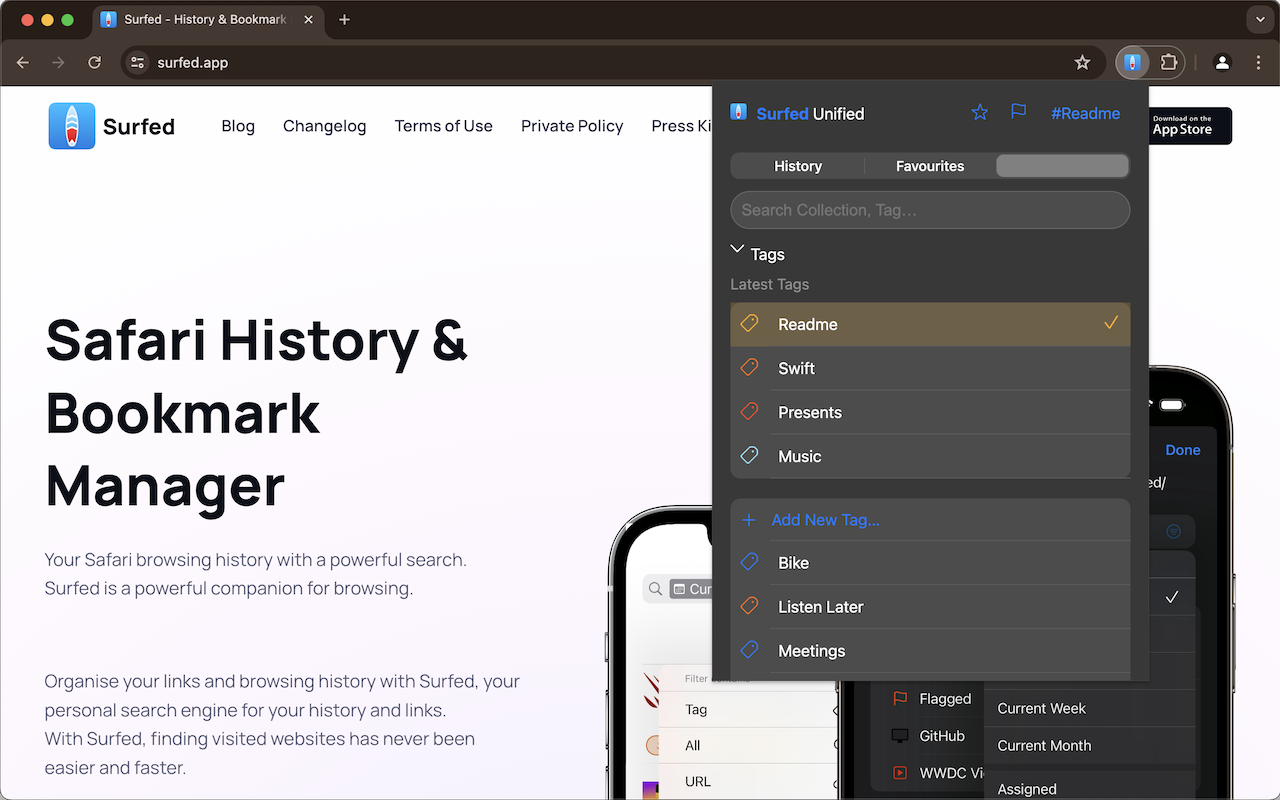Image resolution: width=1280 pixels, height=800 pixels.
Task: Click the Surfed surfboard logo on the website
Action: [72, 126]
